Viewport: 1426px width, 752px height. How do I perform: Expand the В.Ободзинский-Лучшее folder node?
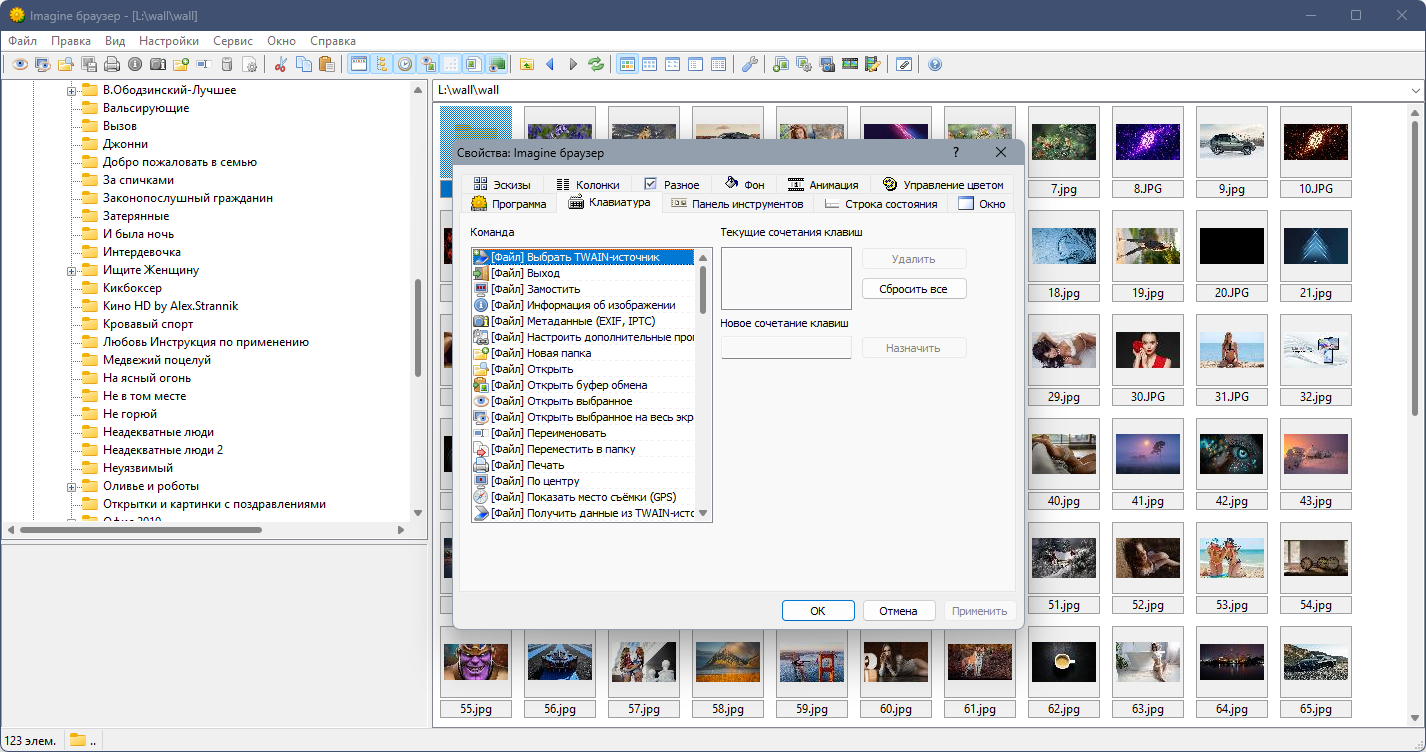coord(72,91)
